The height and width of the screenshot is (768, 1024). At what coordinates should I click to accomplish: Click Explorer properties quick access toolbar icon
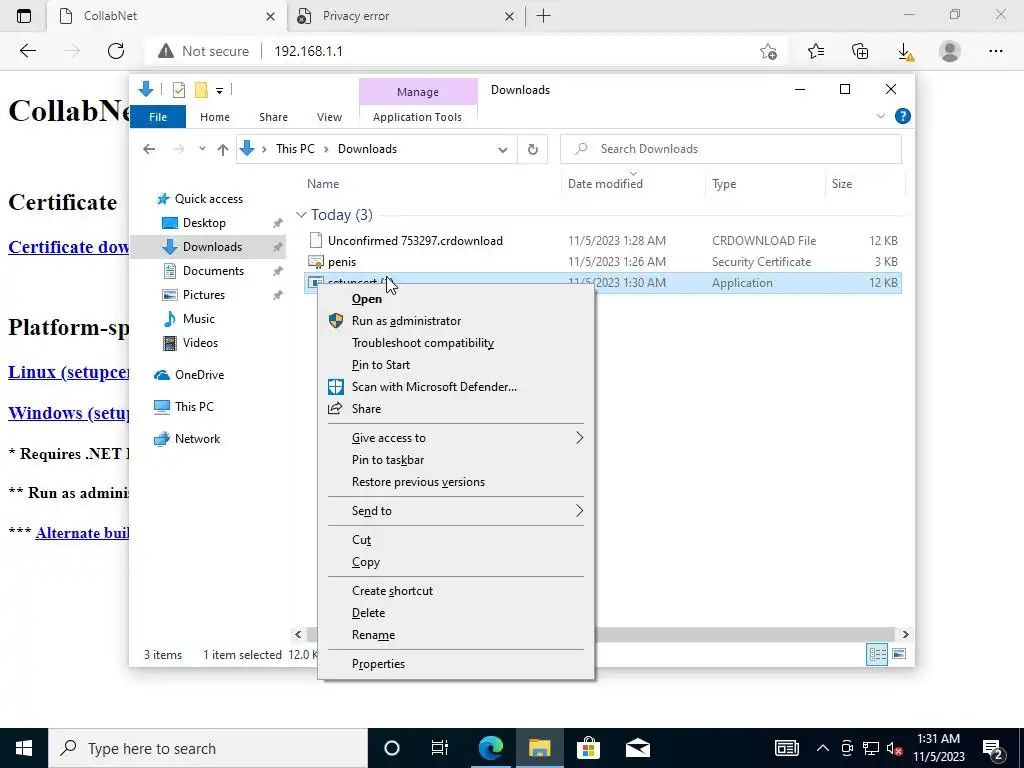point(178,90)
